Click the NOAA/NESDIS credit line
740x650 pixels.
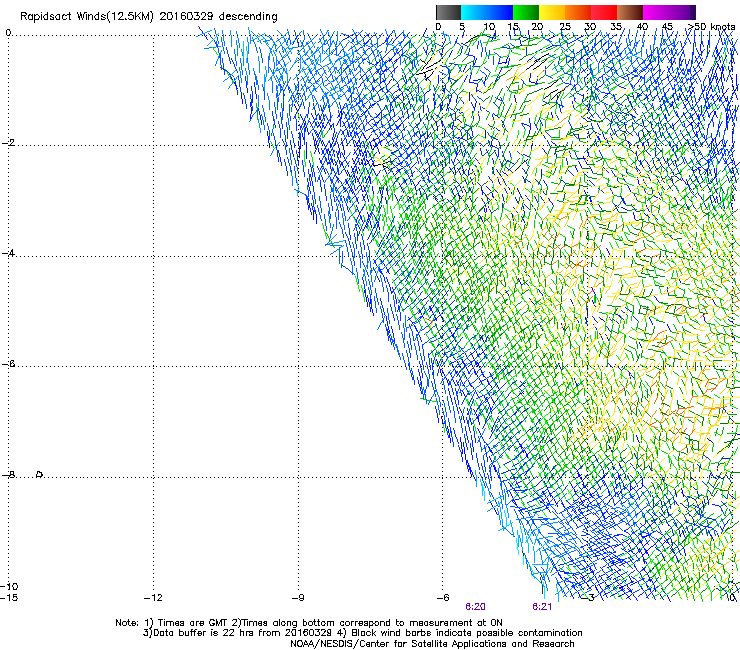(x=432, y=644)
